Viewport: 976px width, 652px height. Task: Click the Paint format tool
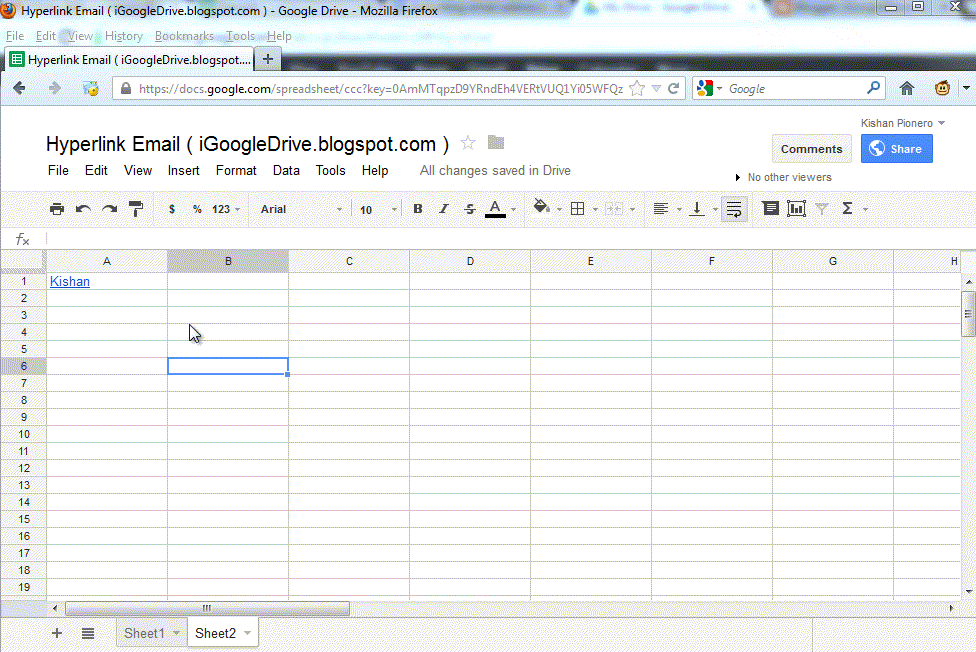(134, 209)
